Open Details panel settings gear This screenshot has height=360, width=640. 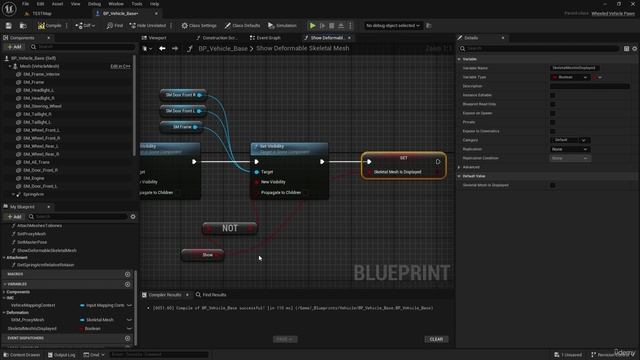click(635, 49)
